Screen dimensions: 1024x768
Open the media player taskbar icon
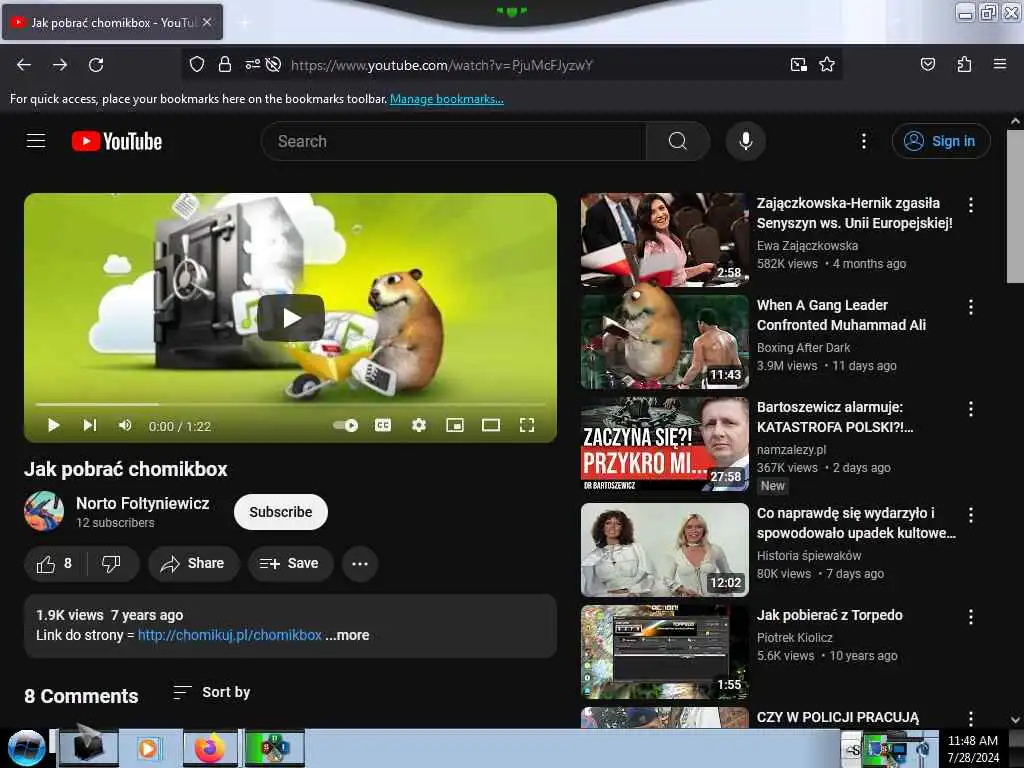pyautogui.click(x=148, y=748)
